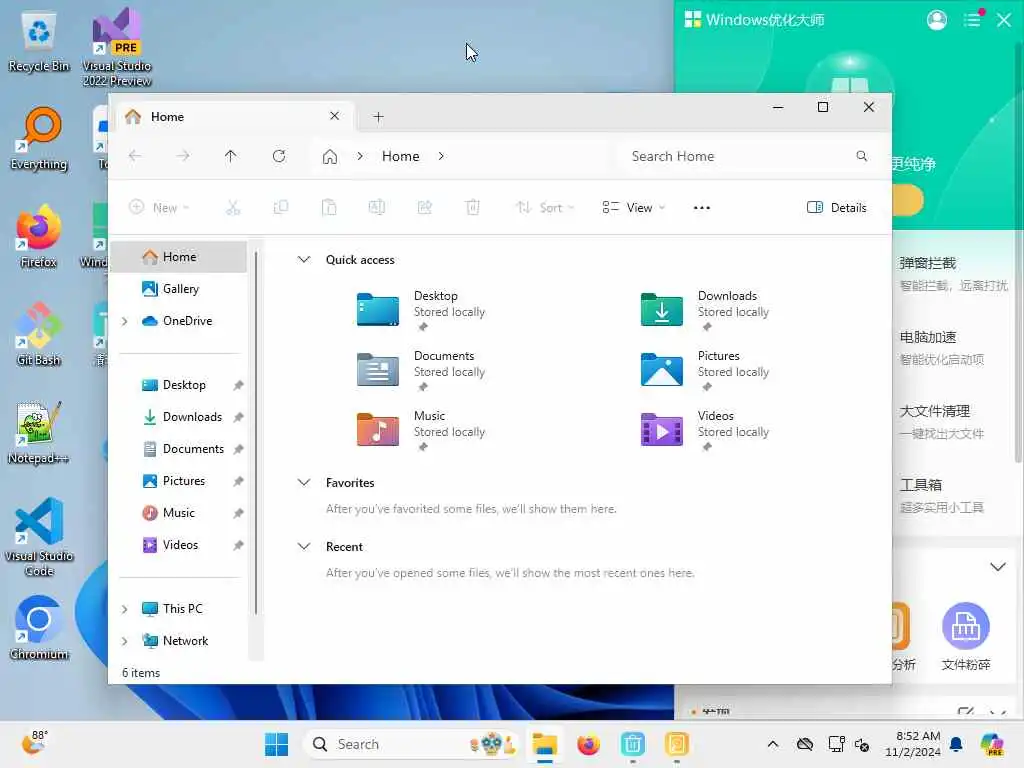Select the Chromium desktop shortcut
1024x768 pixels.
pos(39,628)
